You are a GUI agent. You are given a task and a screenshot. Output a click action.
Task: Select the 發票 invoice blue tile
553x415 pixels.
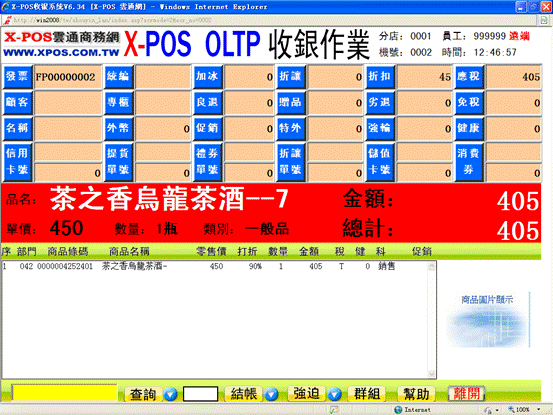point(18,76)
